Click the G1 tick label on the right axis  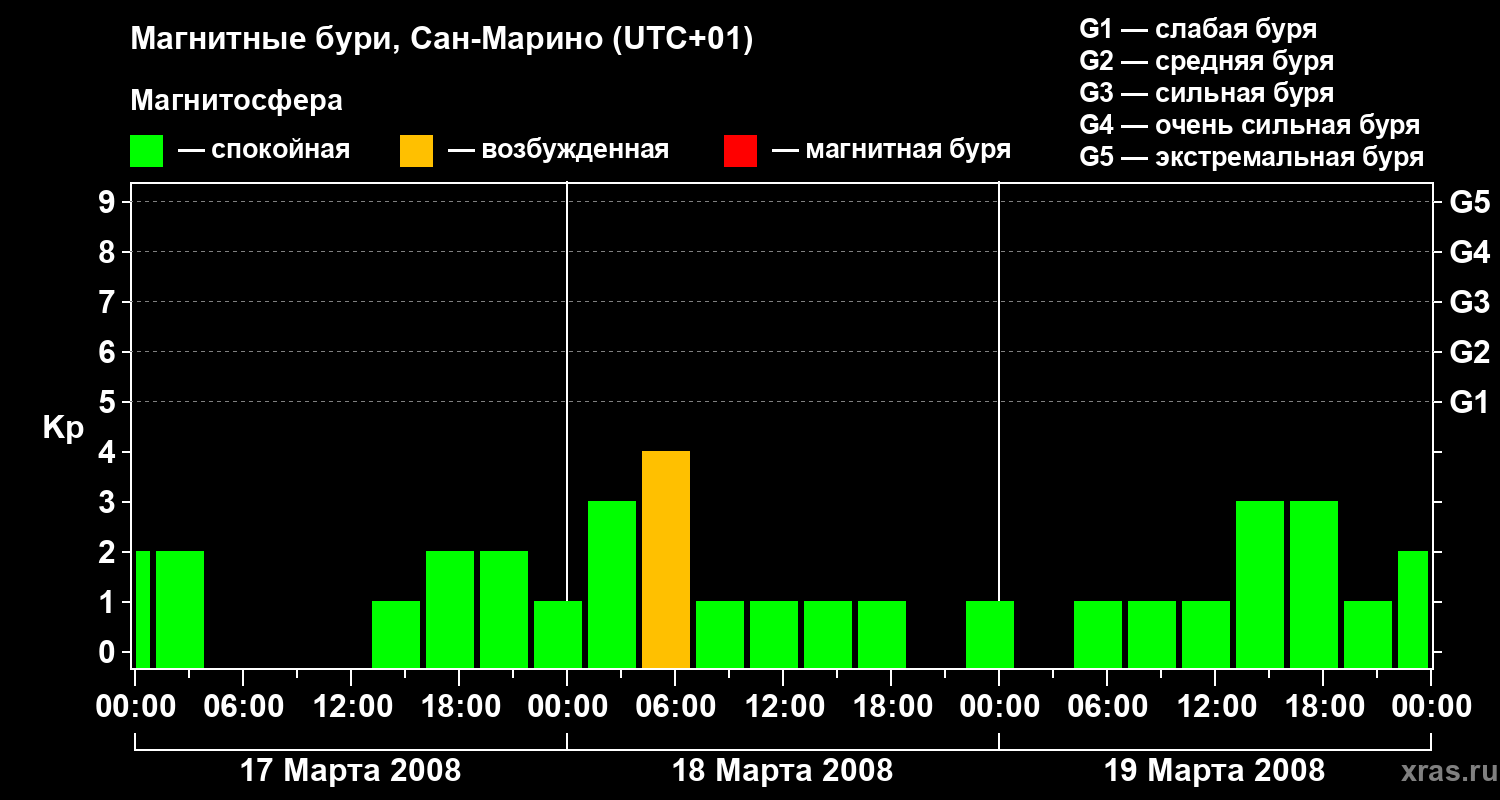(x=1469, y=402)
